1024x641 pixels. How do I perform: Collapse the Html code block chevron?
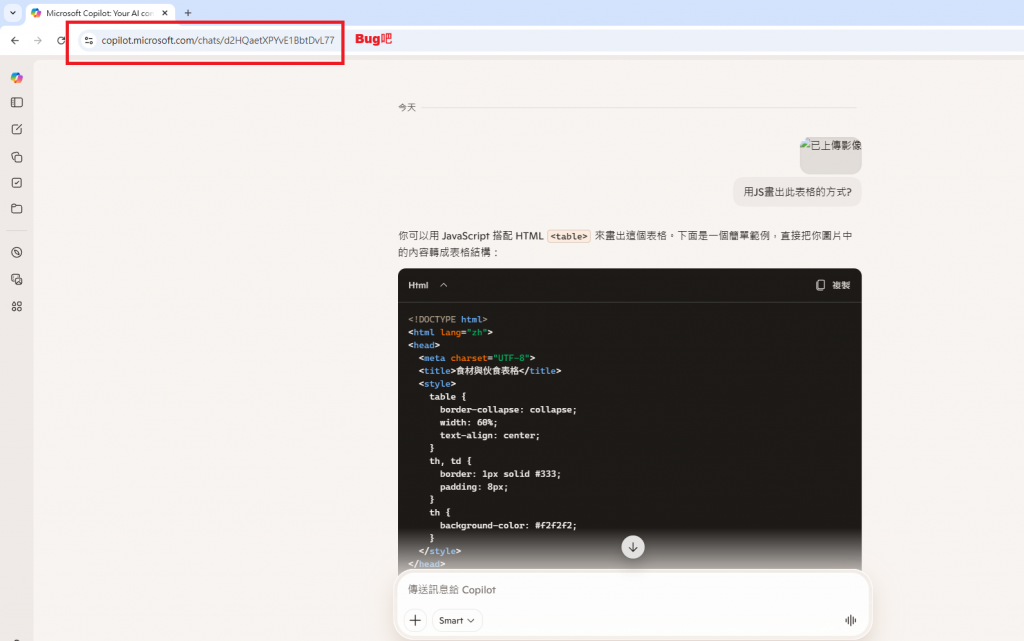click(443, 285)
